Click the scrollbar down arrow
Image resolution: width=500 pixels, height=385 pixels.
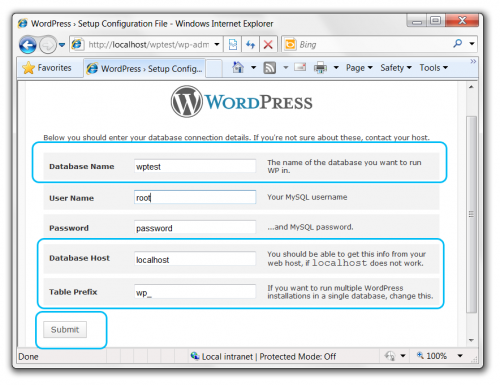click(471, 340)
